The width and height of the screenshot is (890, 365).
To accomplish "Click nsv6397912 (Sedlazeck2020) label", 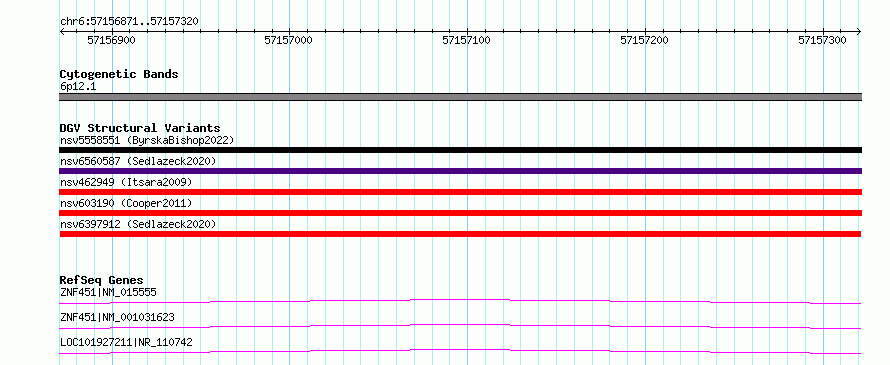I will (138, 224).
